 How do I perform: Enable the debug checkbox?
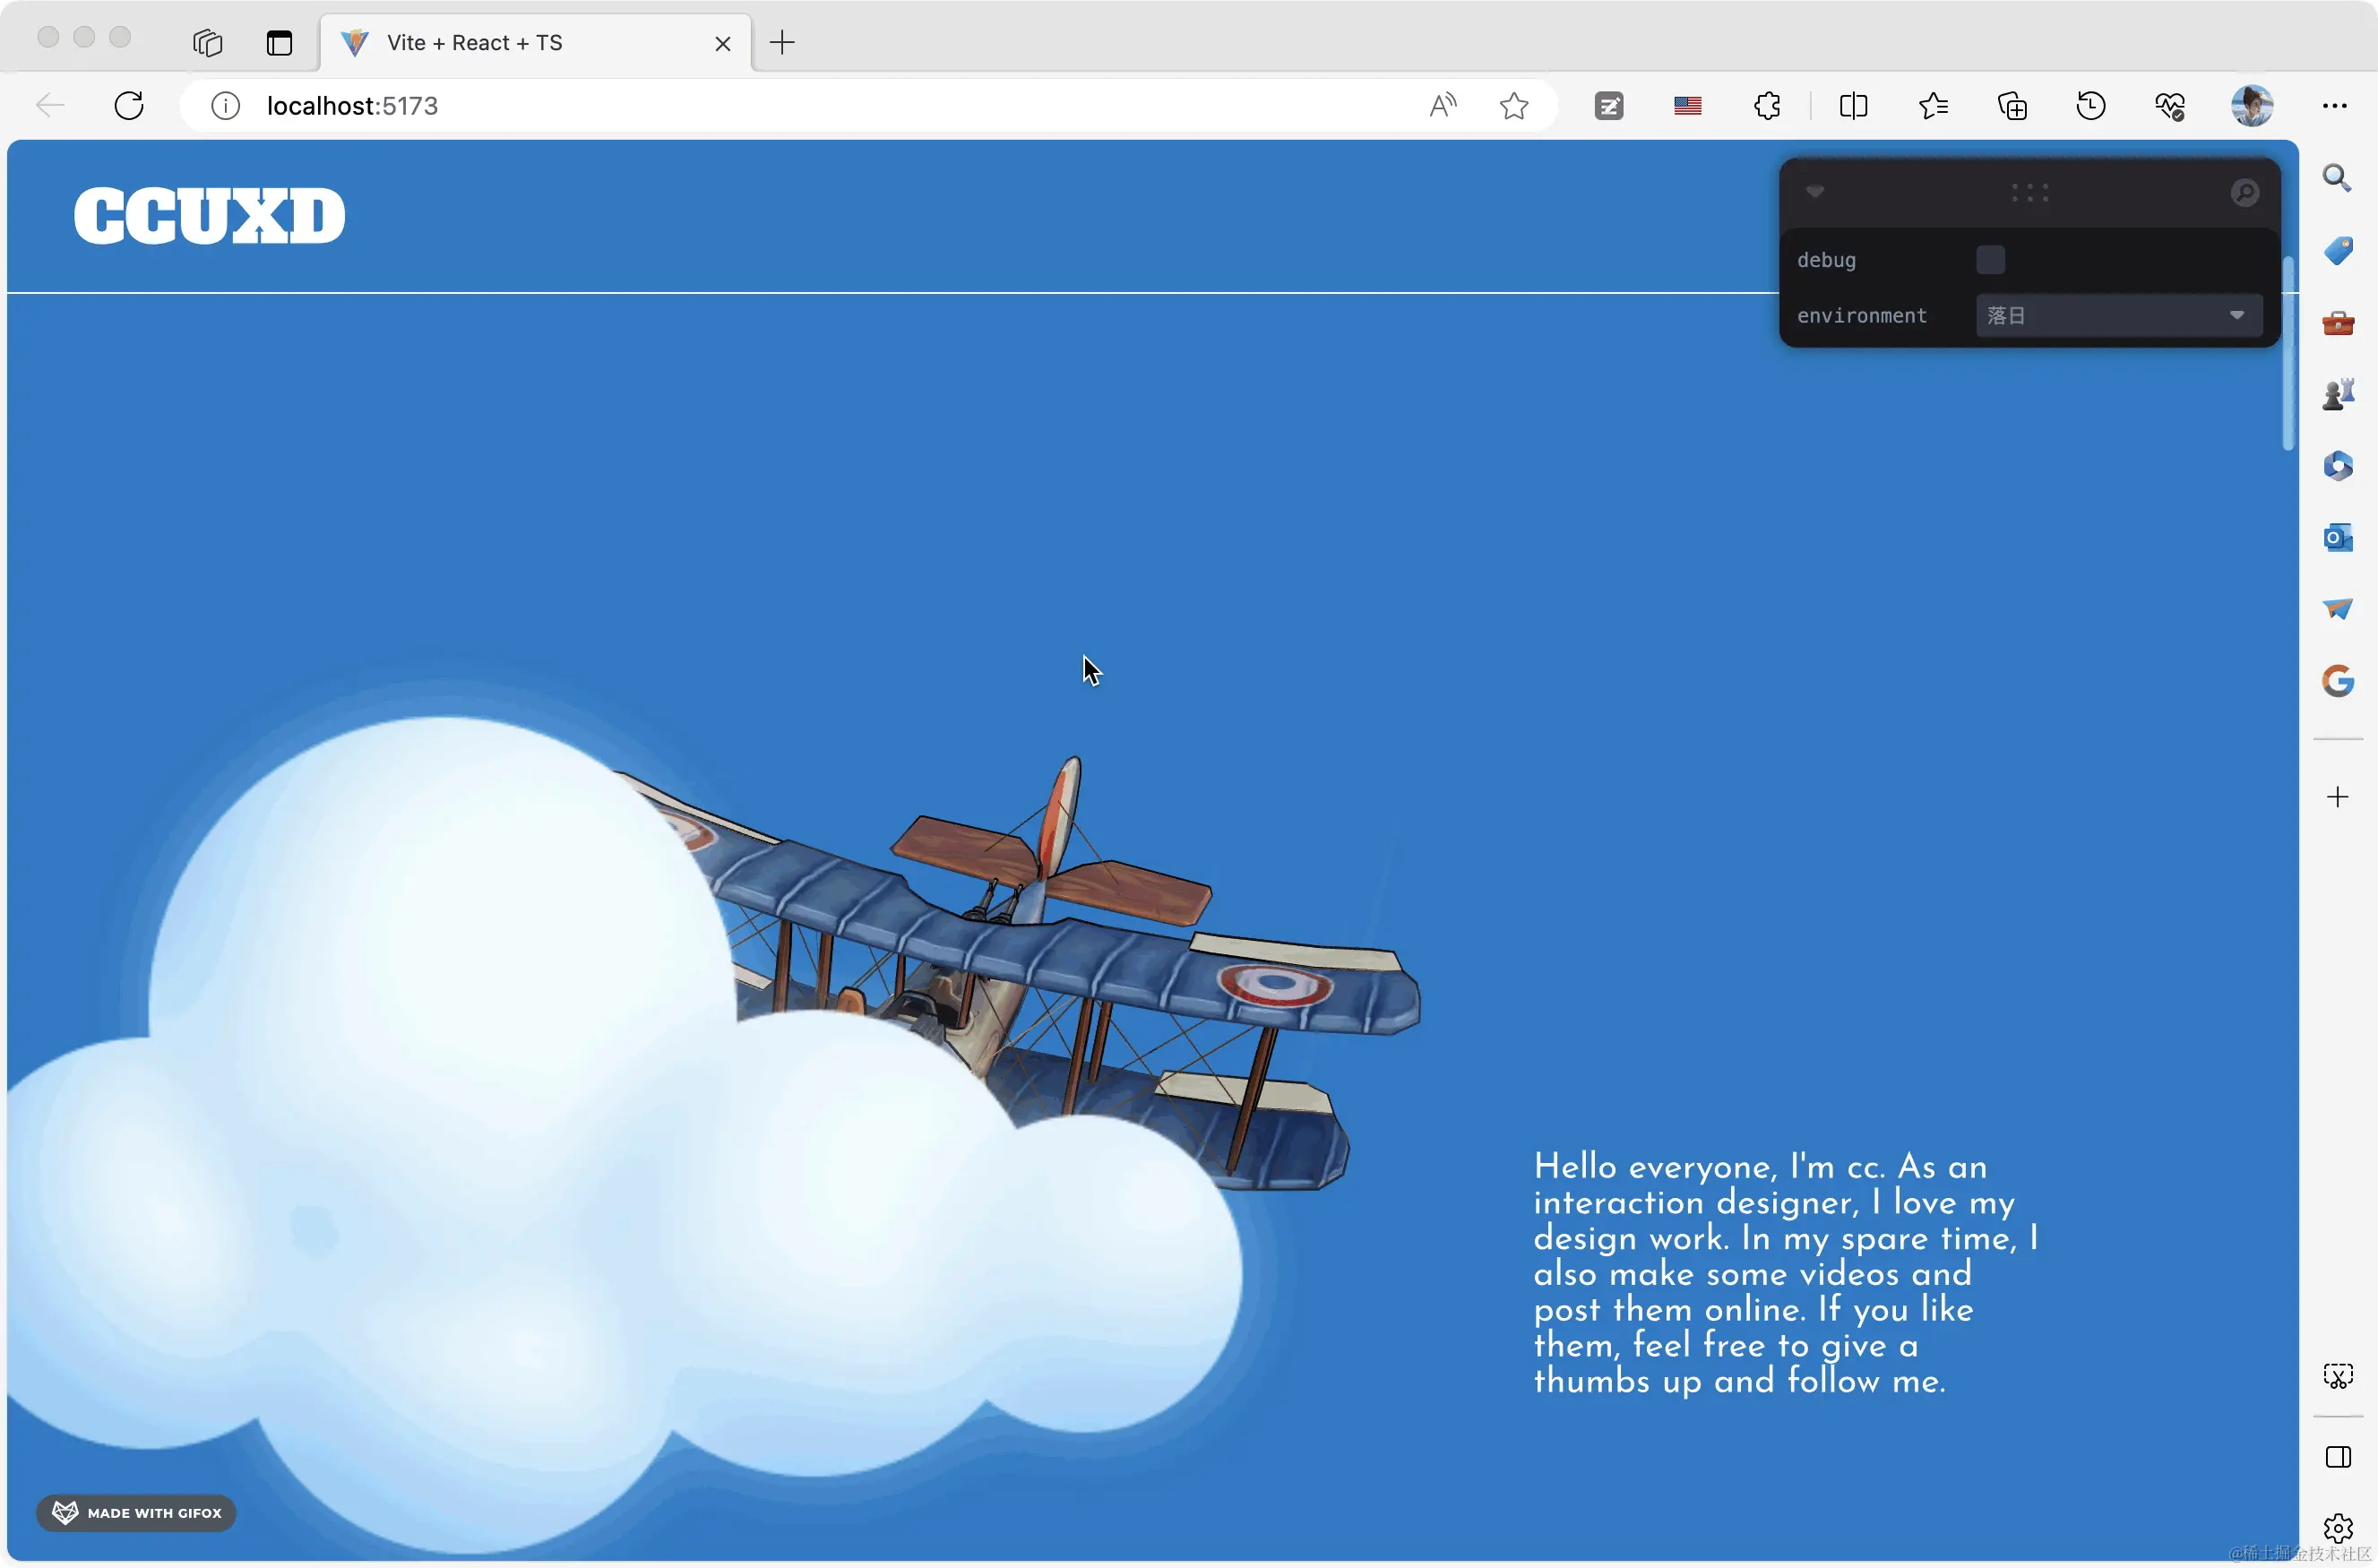[1989, 259]
